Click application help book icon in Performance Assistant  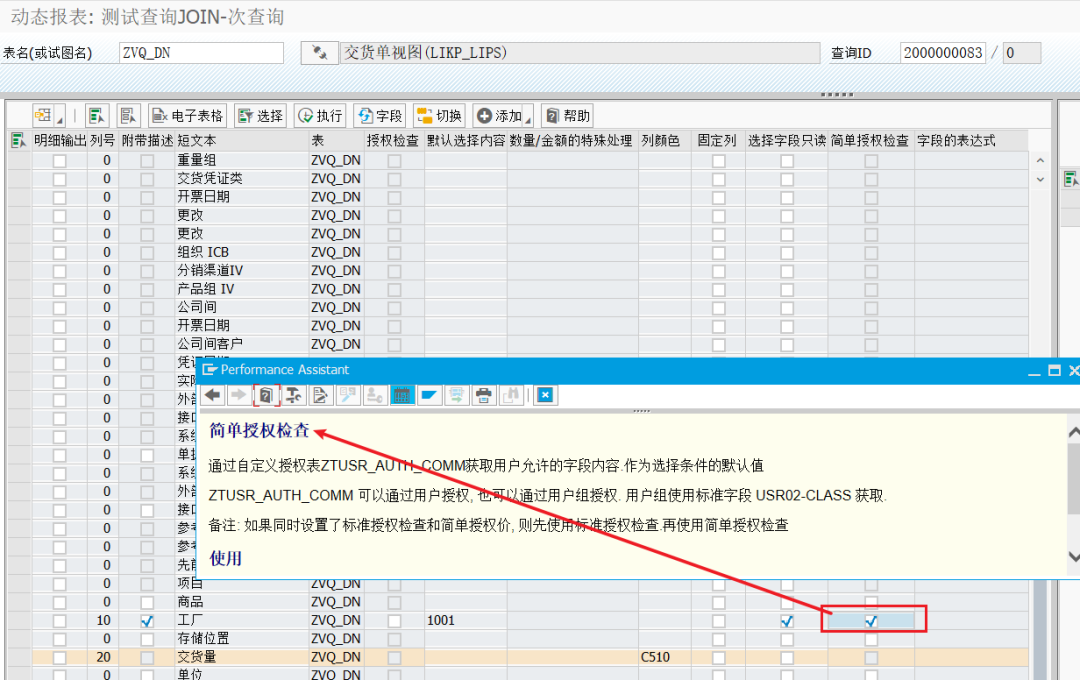click(266, 395)
